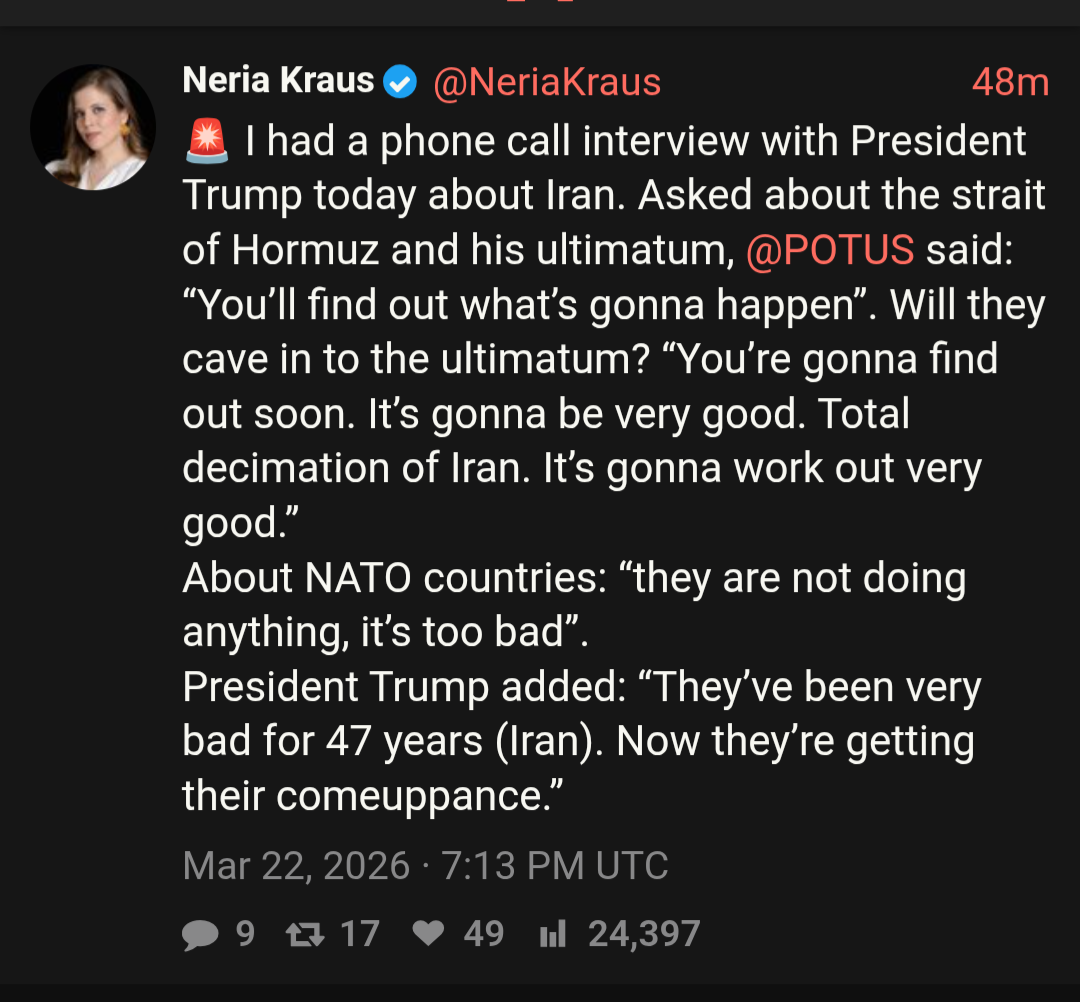
Task: Open Neria Kraus's profile picture
Action: [x=93, y=127]
